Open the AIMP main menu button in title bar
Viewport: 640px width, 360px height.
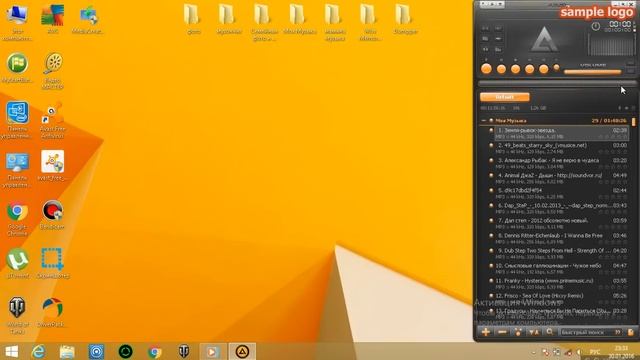[x=483, y=4]
